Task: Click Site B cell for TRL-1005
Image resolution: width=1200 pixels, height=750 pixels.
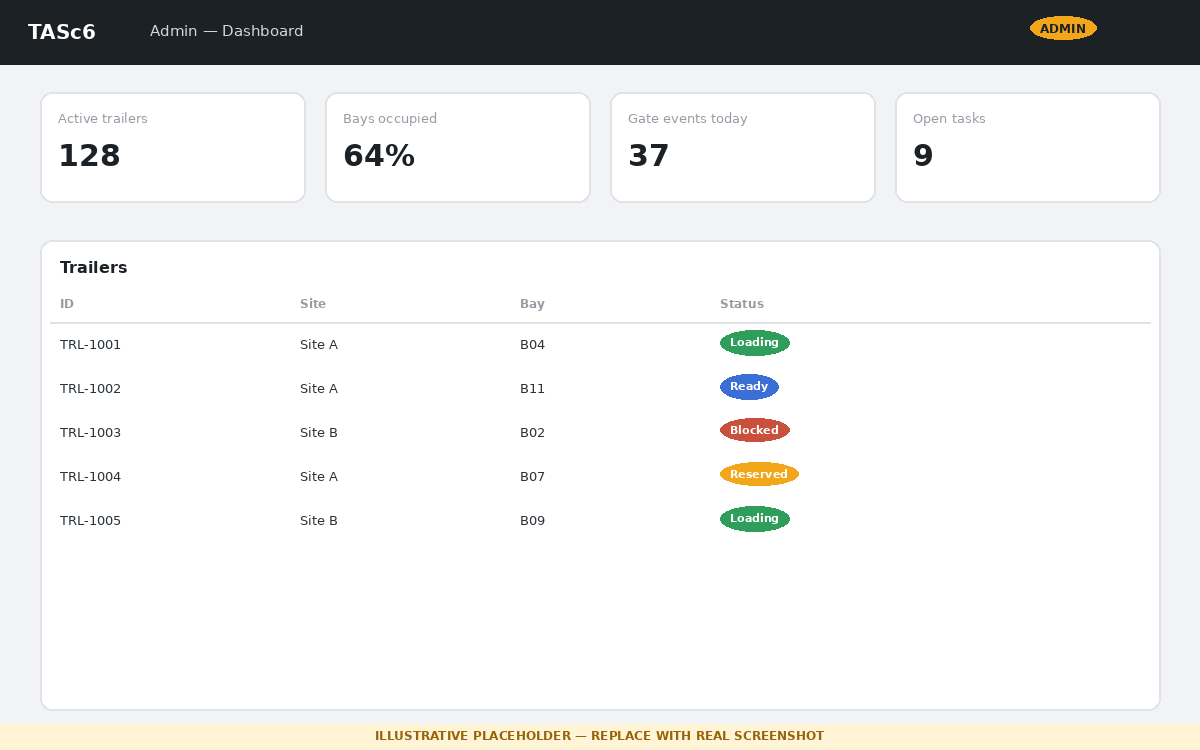Action: pyautogui.click(x=319, y=521)
